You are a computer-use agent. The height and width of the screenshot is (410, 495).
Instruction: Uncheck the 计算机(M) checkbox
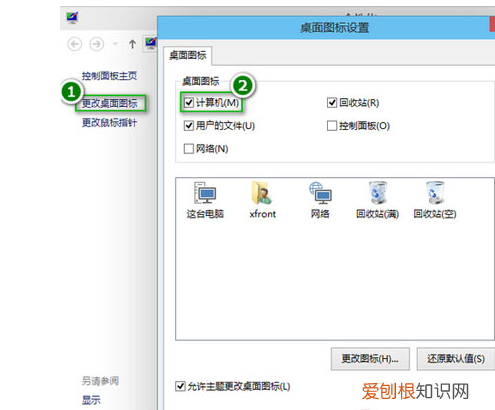click(189, 103)
